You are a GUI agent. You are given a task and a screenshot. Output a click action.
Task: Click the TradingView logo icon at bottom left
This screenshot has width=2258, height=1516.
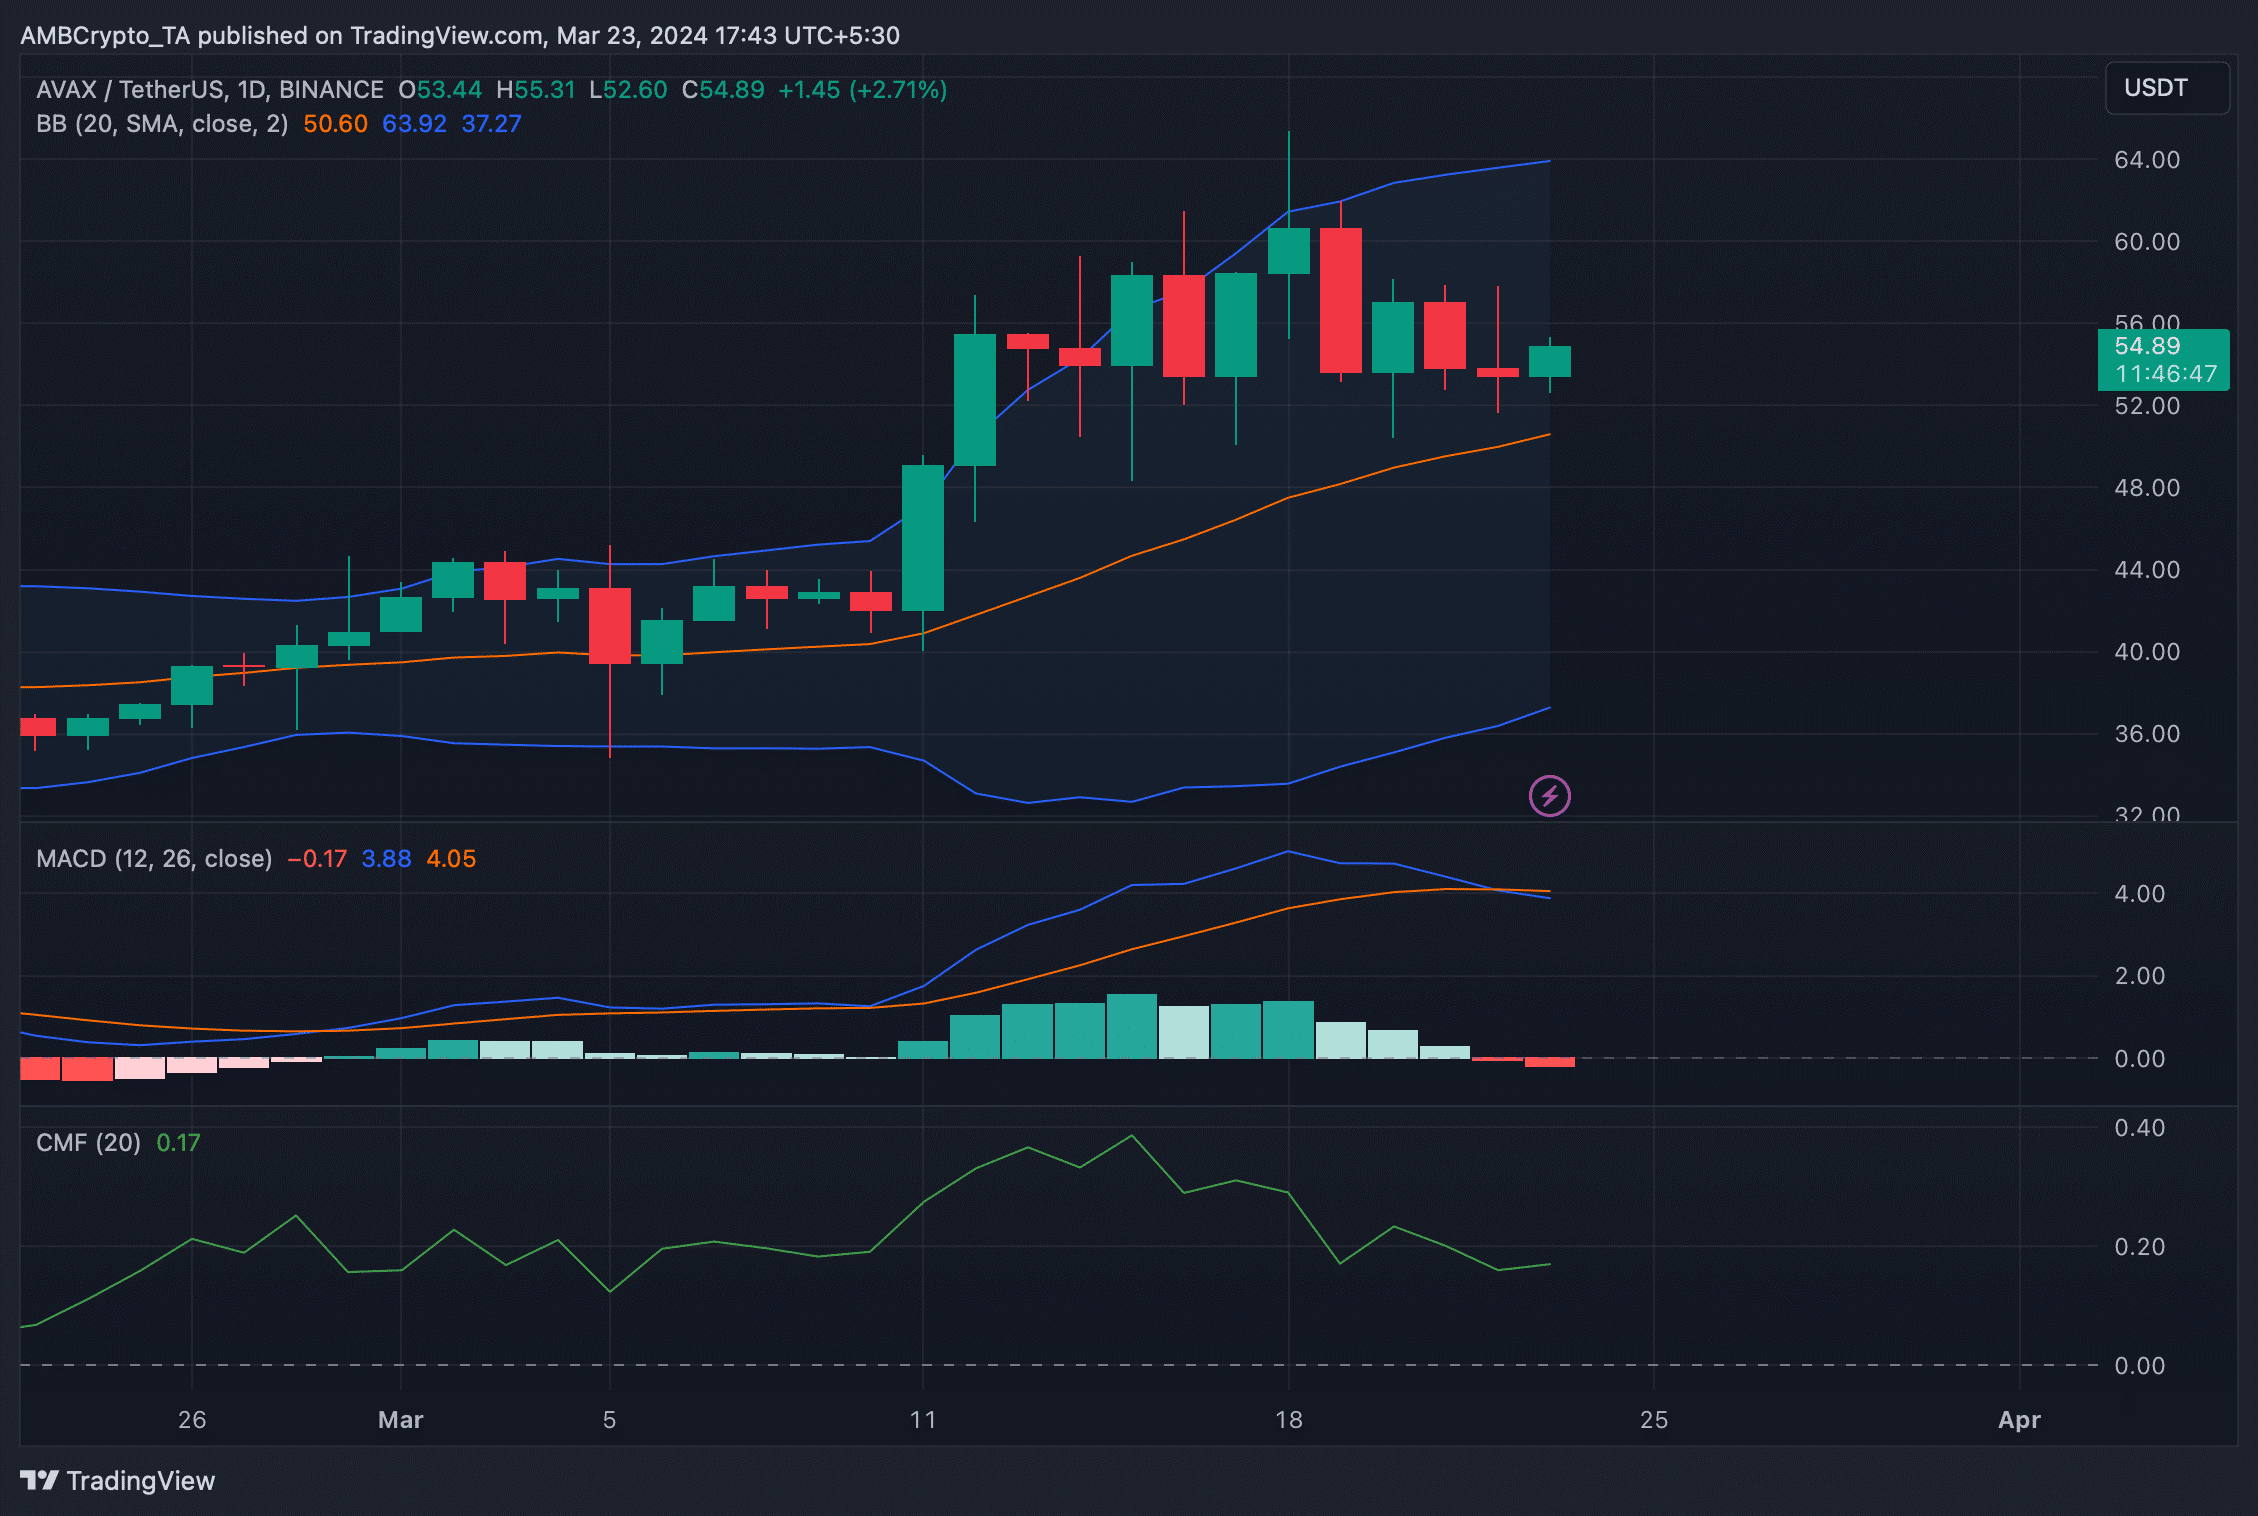tap(40, 1480)
